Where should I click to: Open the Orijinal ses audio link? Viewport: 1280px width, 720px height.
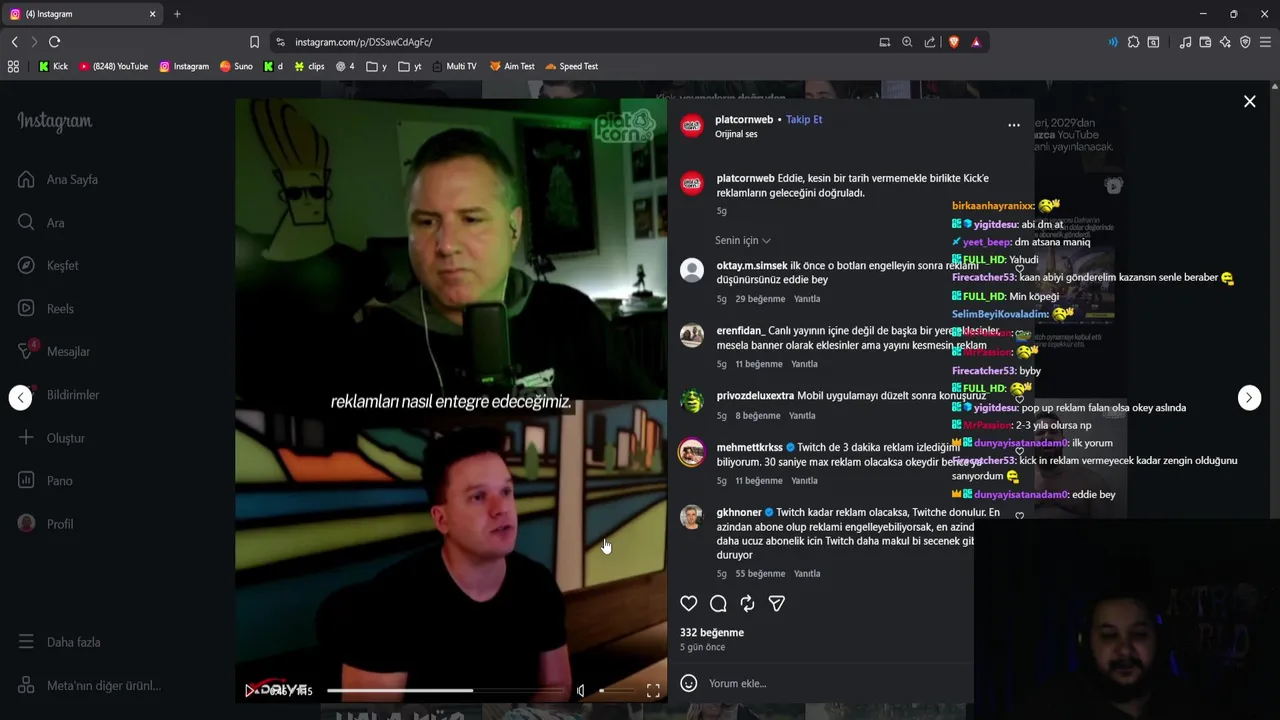coord(736,134)
